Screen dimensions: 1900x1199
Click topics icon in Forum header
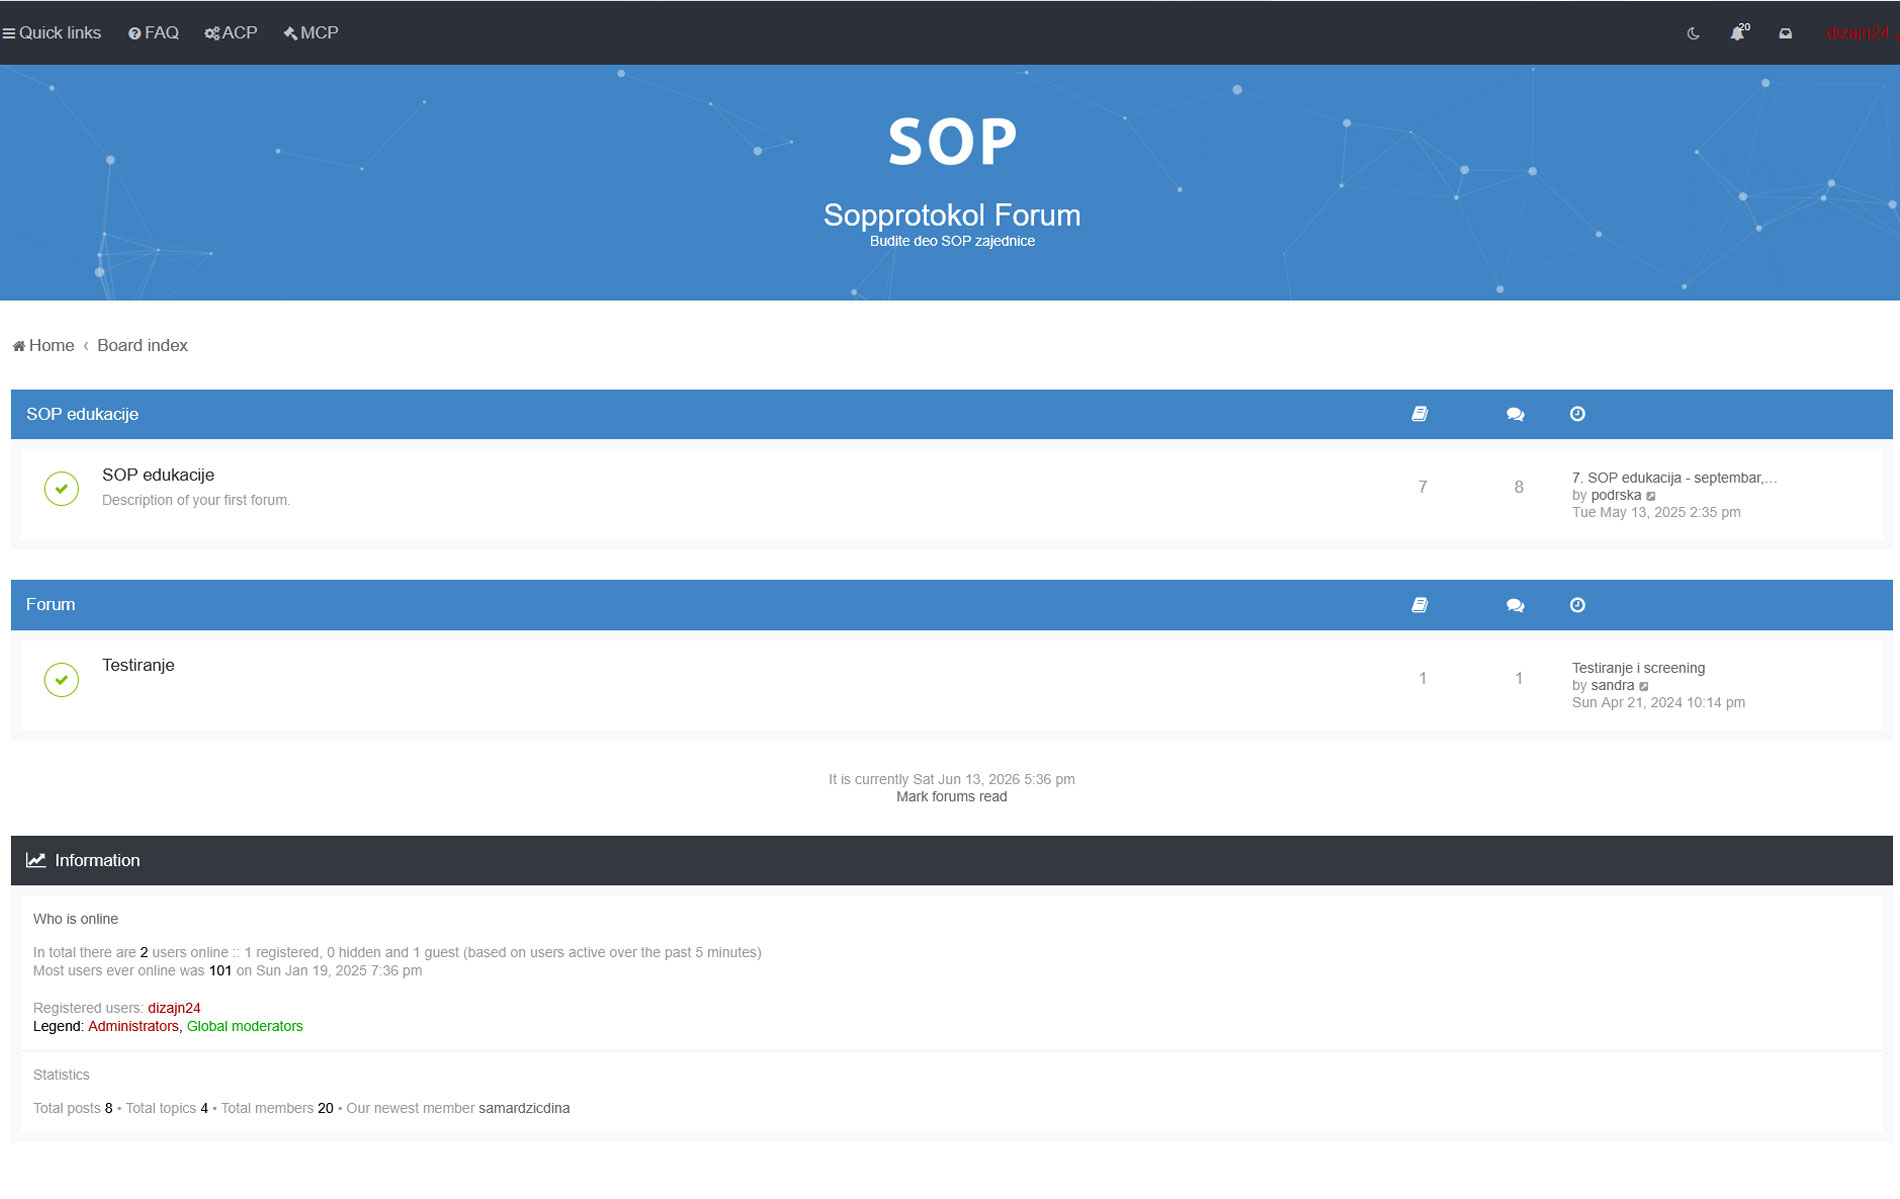(1419, 605)
